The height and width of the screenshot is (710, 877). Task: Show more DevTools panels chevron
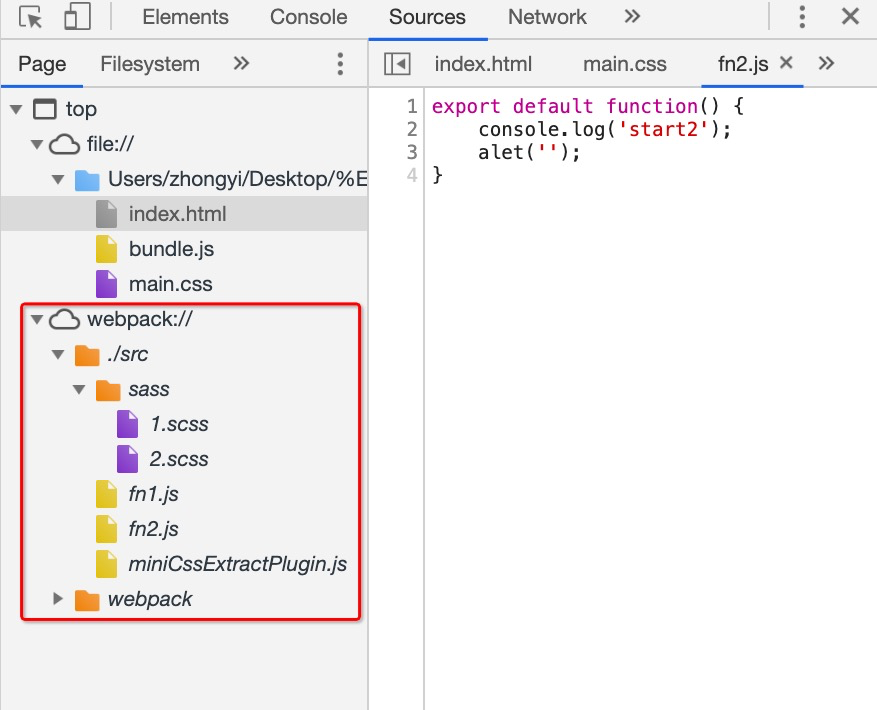coord(632,17)
